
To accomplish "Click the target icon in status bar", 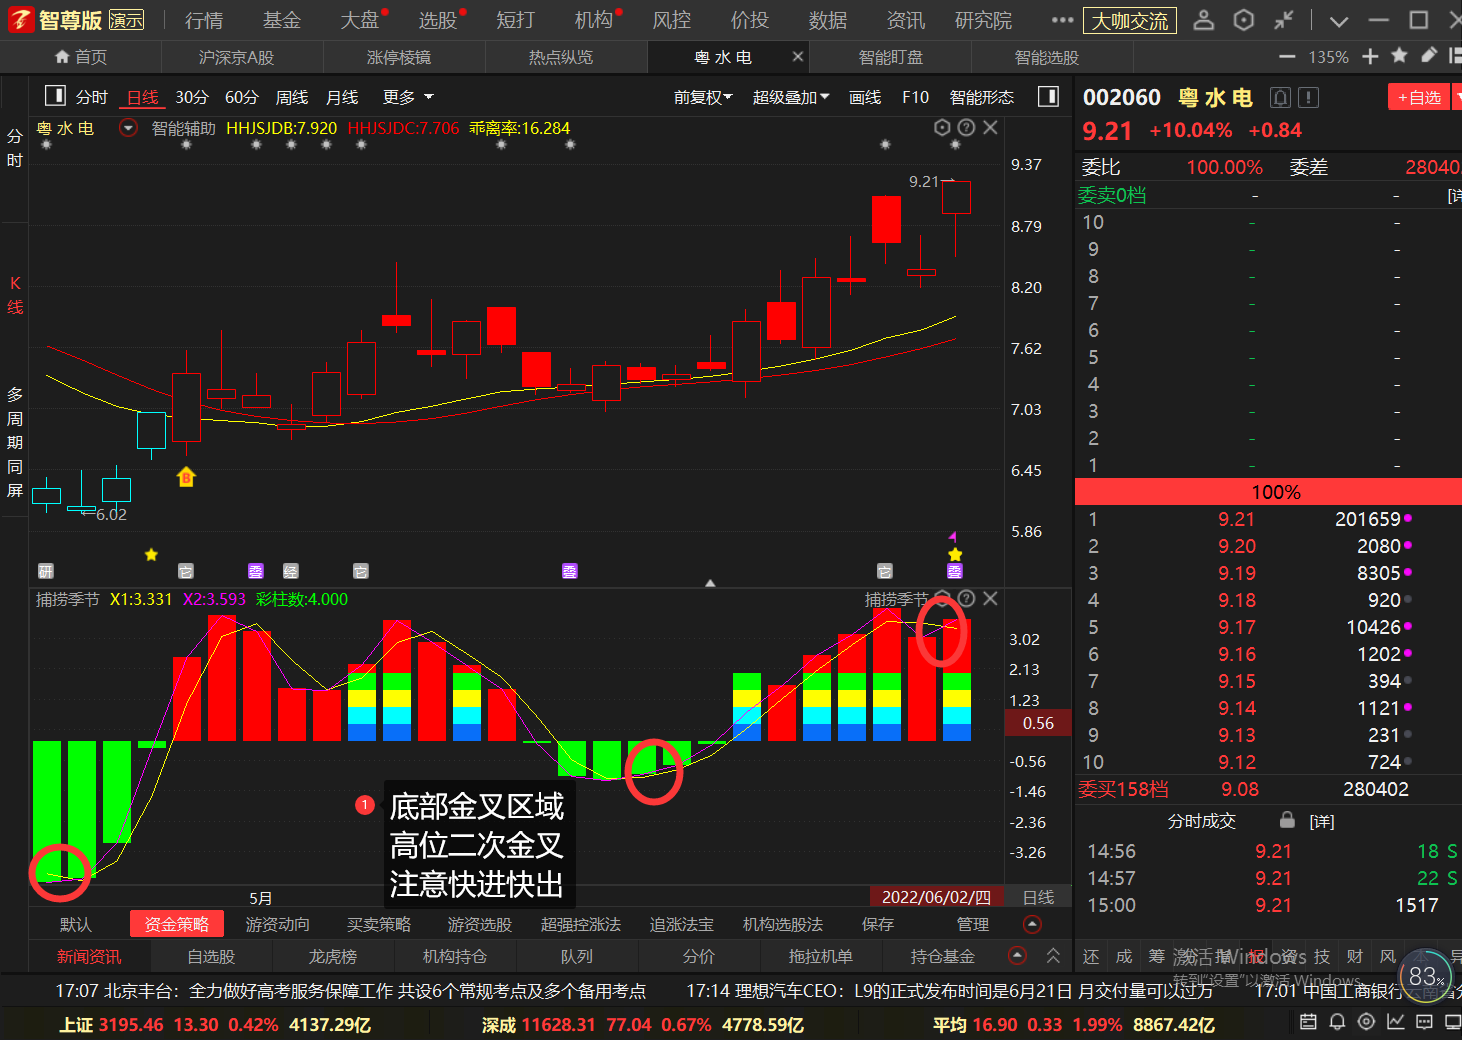I will [1366, 1021].
